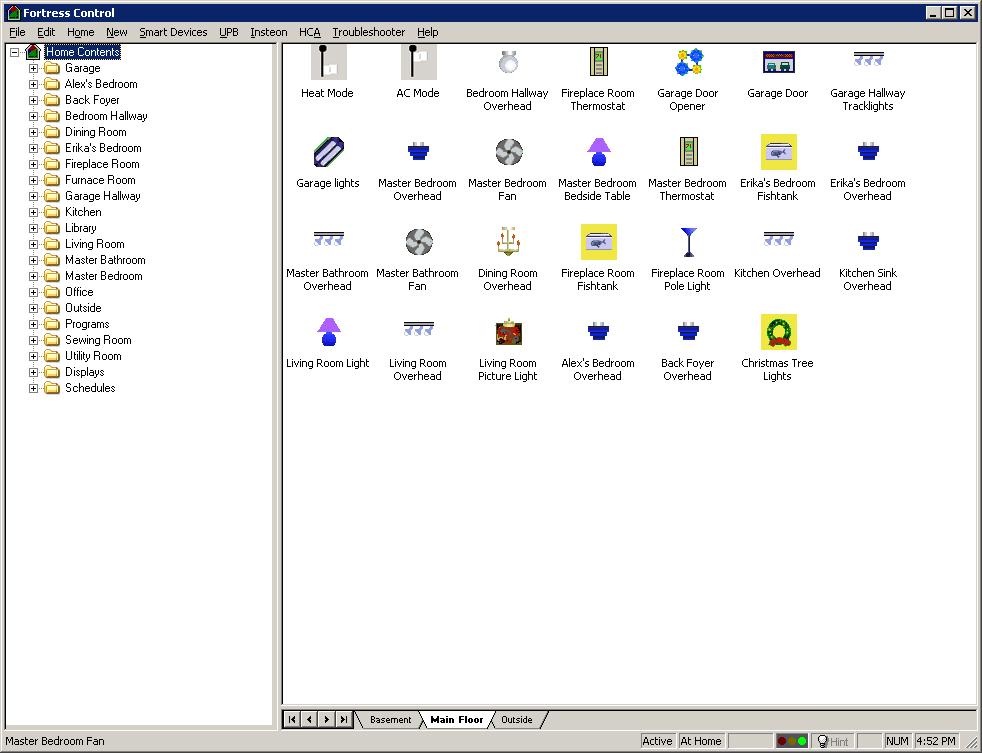Select the Fireplace Room Thermostat icon
Image resolution: width=982 pixels, height=753 pixels.
point(598,63)
